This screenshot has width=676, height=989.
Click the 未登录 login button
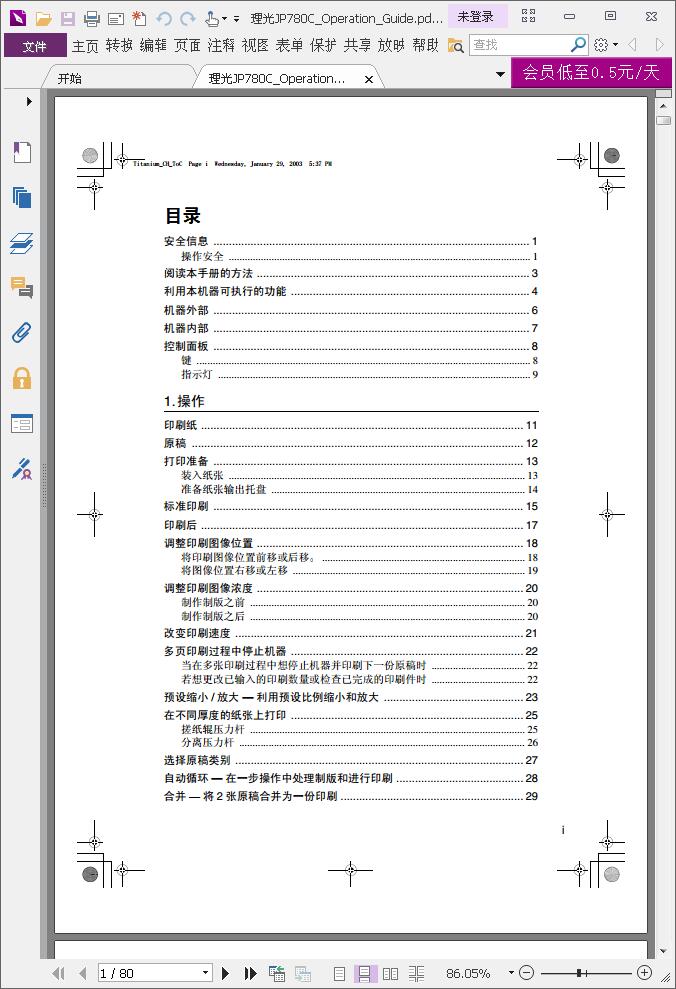click(475, 17)
